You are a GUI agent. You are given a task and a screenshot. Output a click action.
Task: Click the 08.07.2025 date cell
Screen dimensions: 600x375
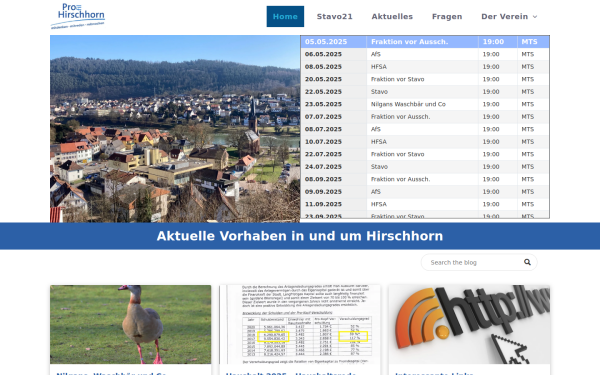point(334,129)
